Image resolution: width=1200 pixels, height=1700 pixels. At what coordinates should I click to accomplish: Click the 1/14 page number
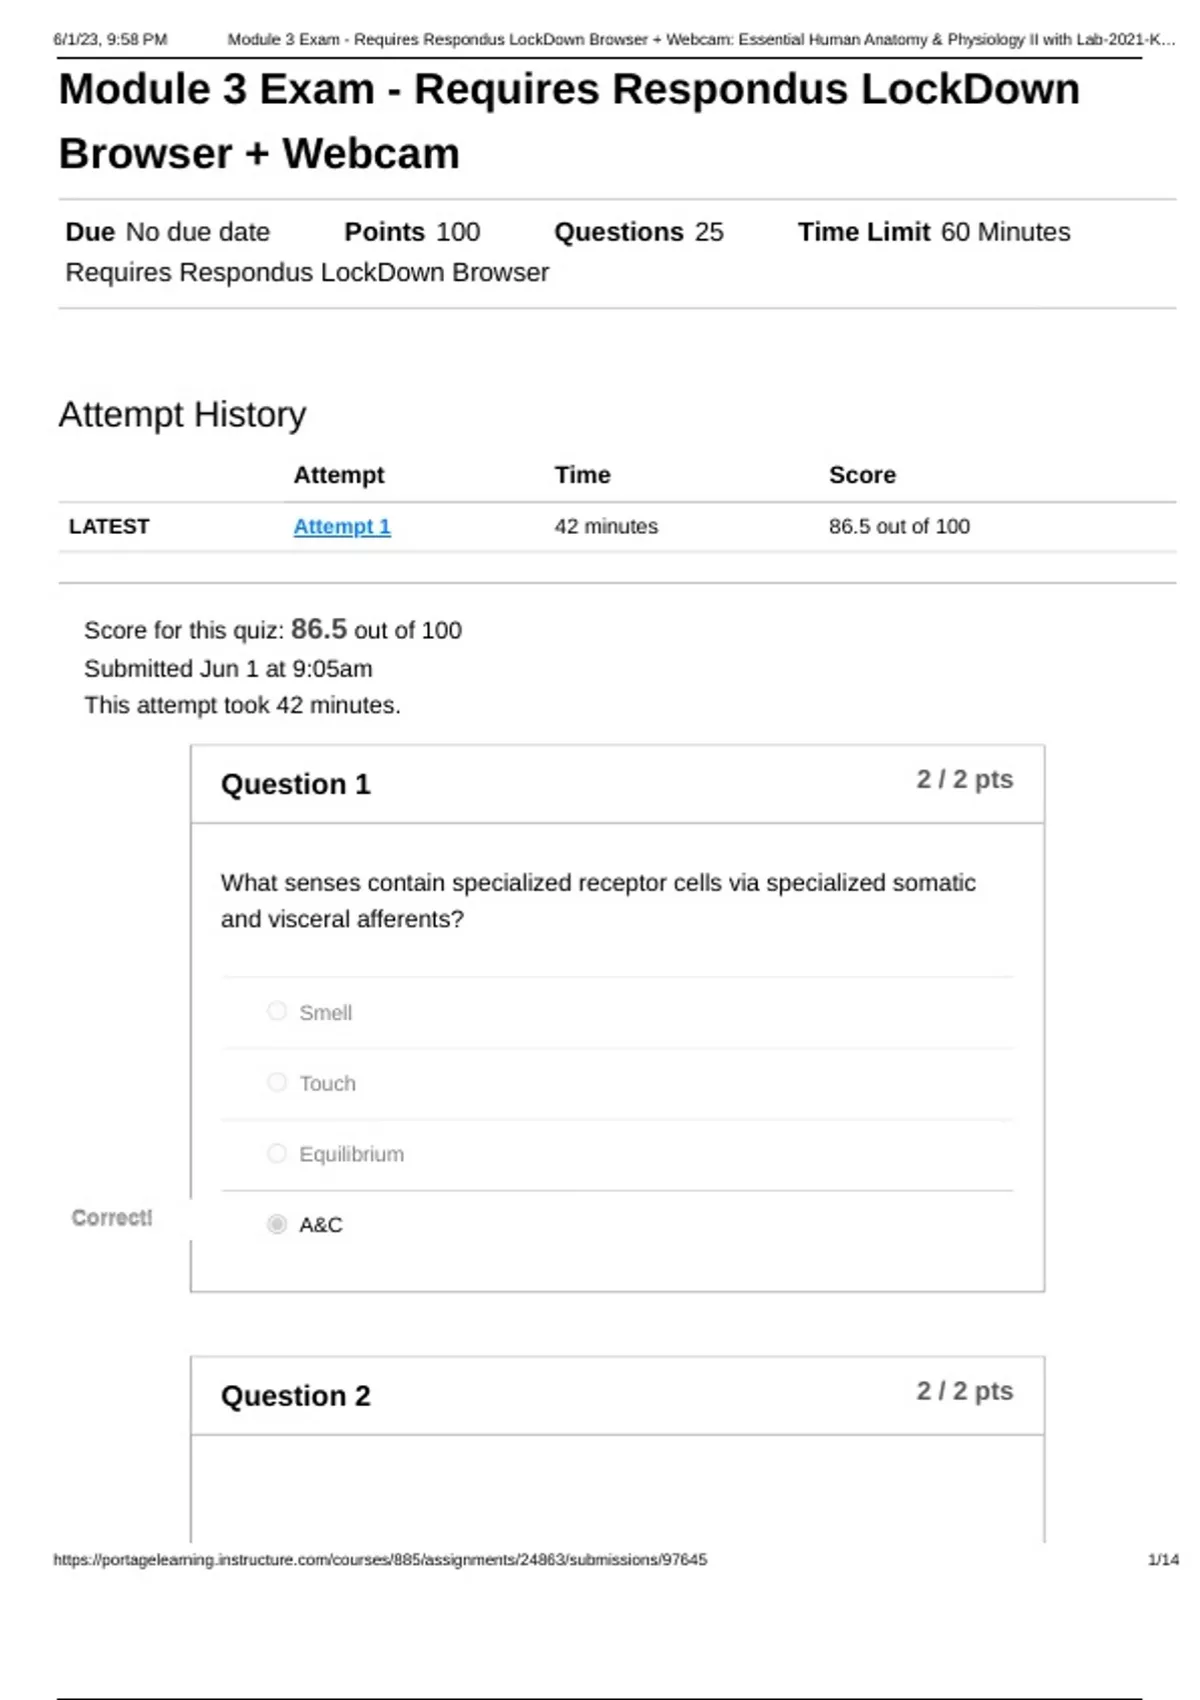point(1163,1559)
